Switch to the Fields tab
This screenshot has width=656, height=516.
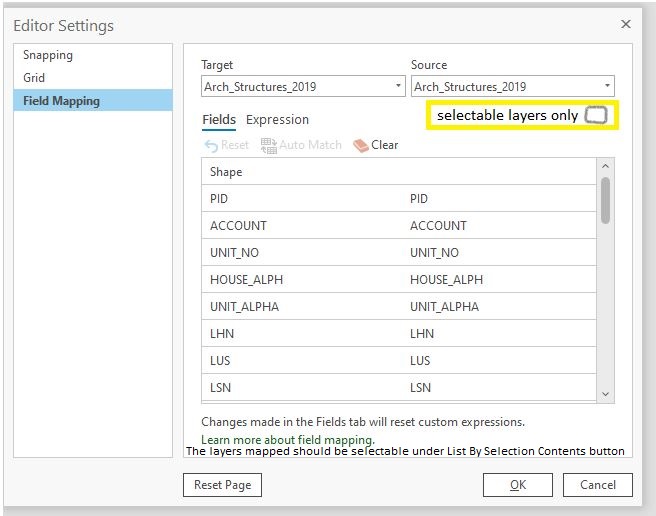[x=219, y=119]
